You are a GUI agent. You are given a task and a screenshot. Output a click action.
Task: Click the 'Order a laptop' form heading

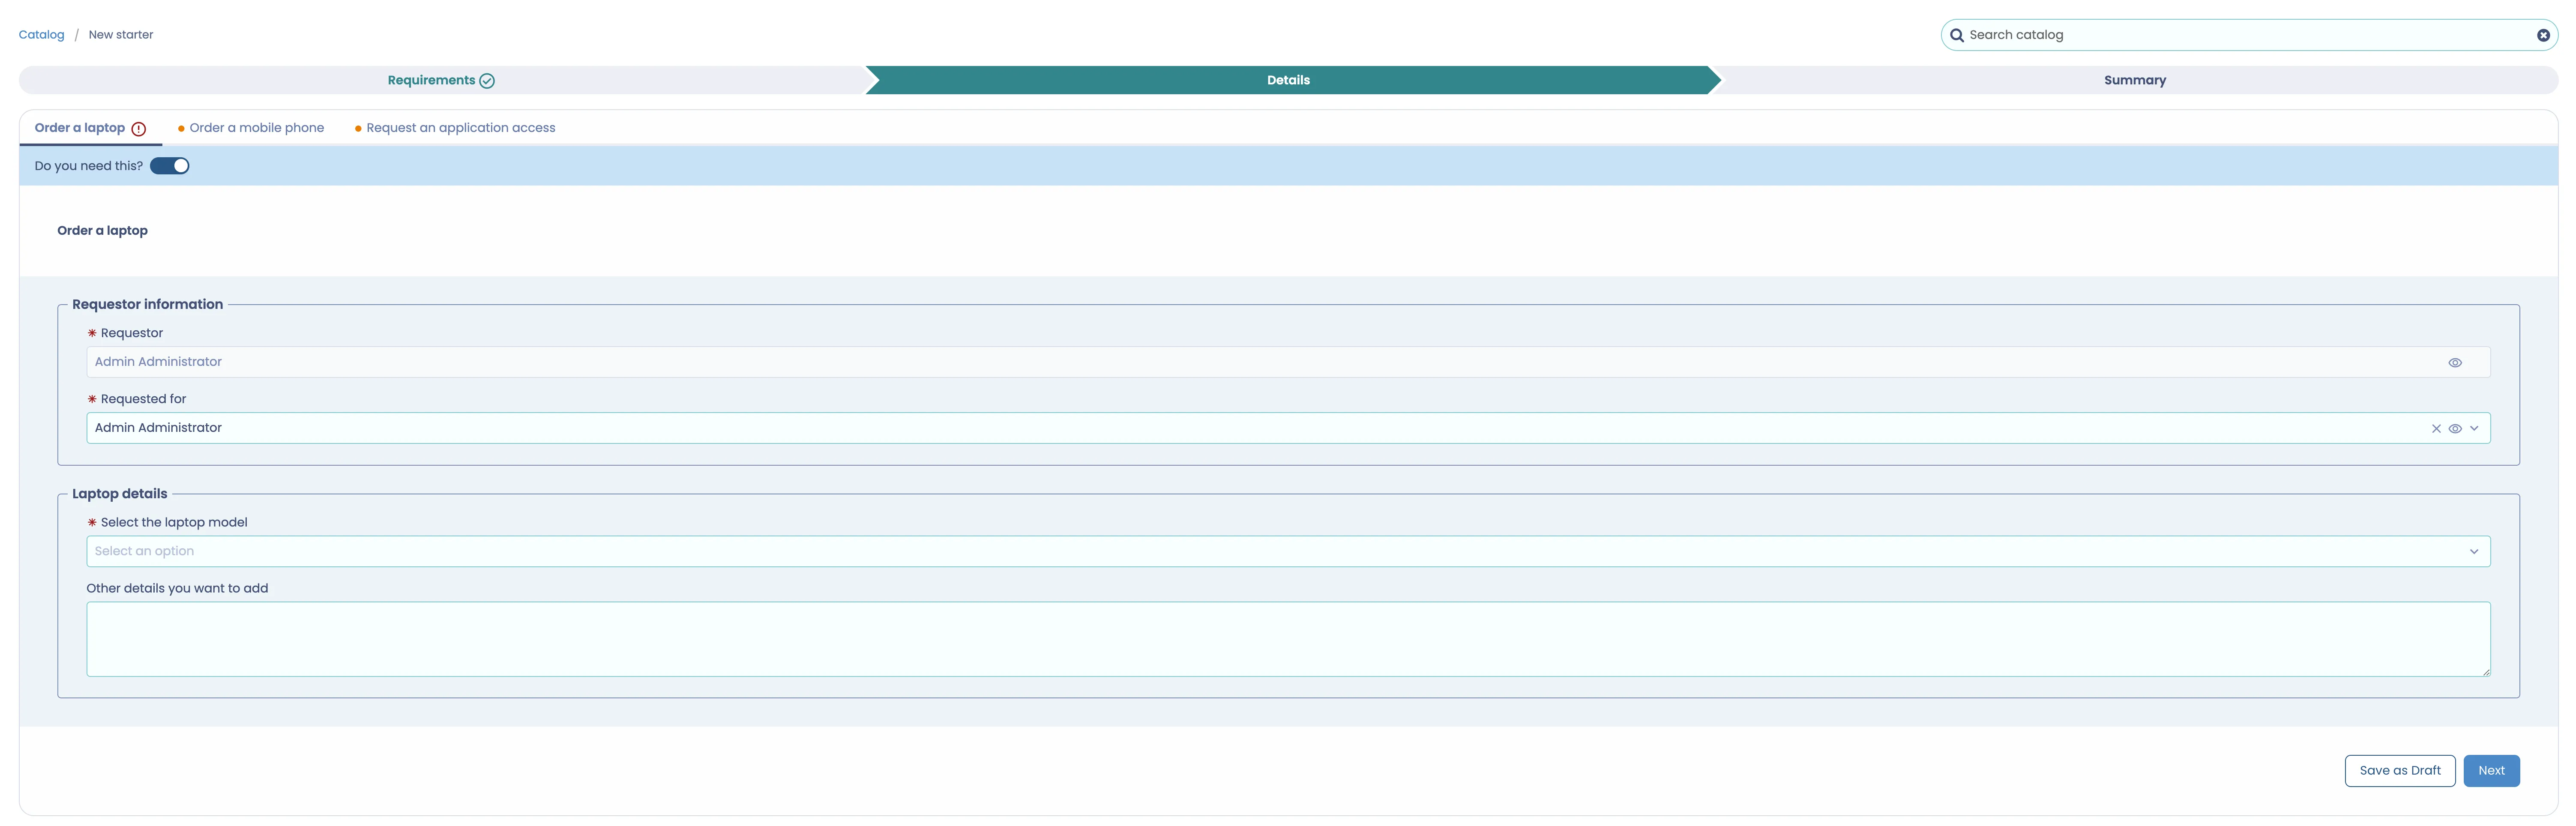pos(102,230)
